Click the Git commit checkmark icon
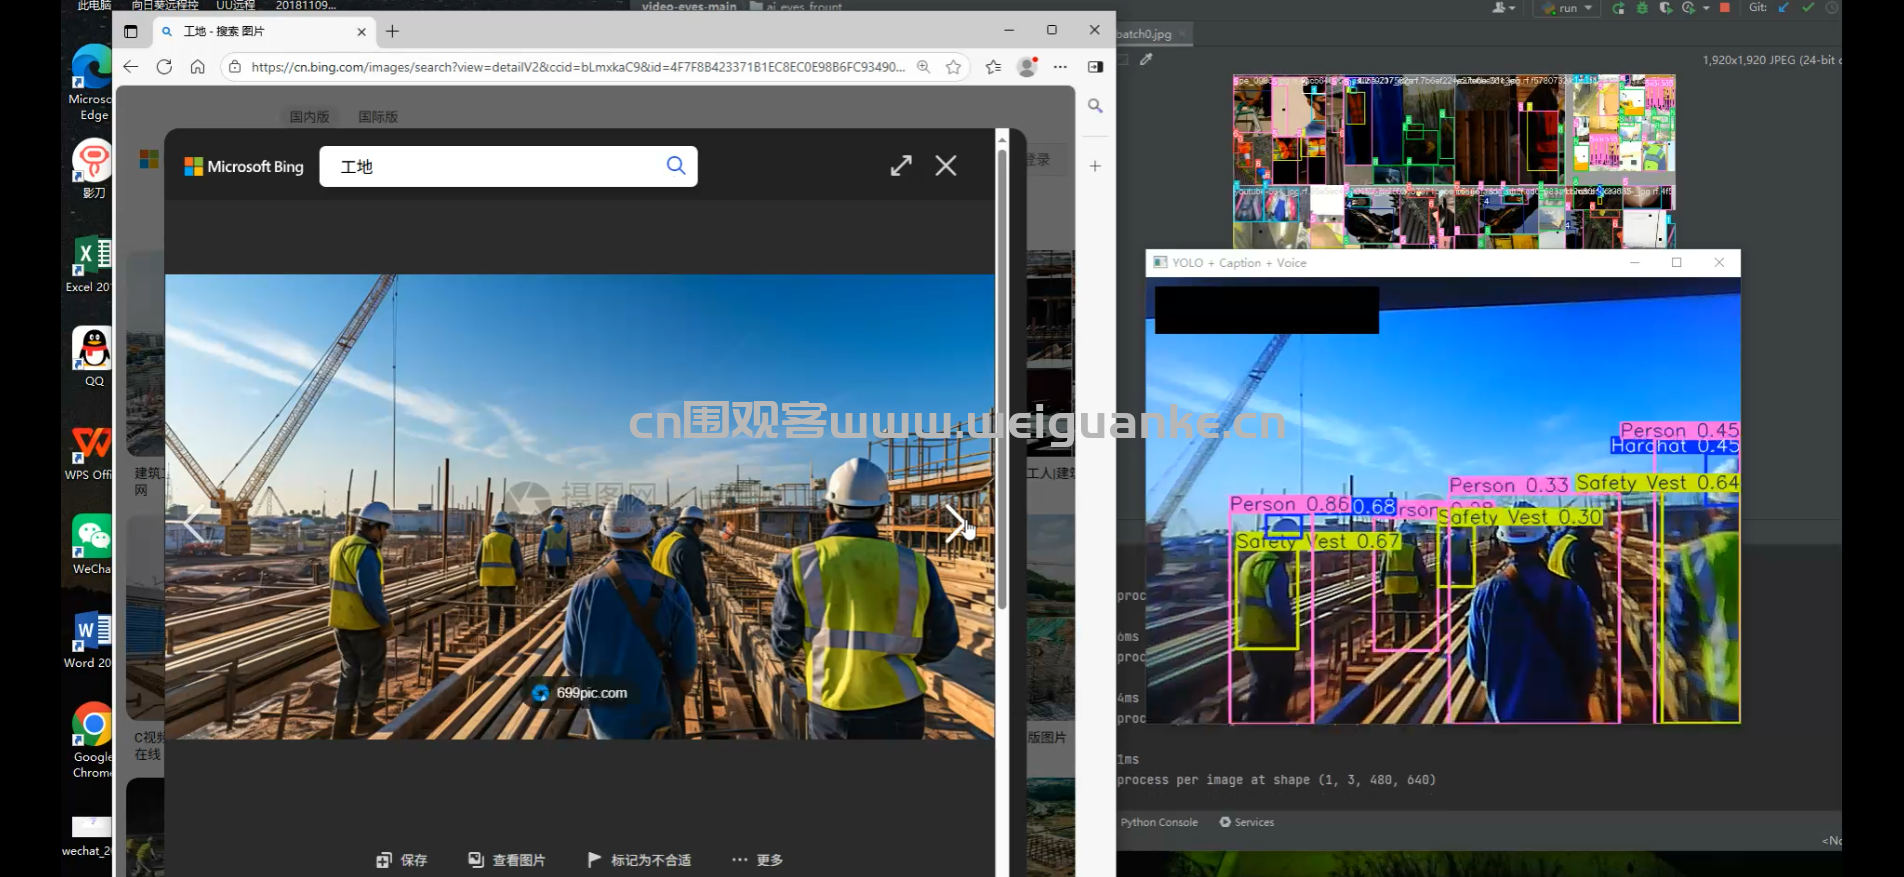1904x877 pixels. point(1808,8)
